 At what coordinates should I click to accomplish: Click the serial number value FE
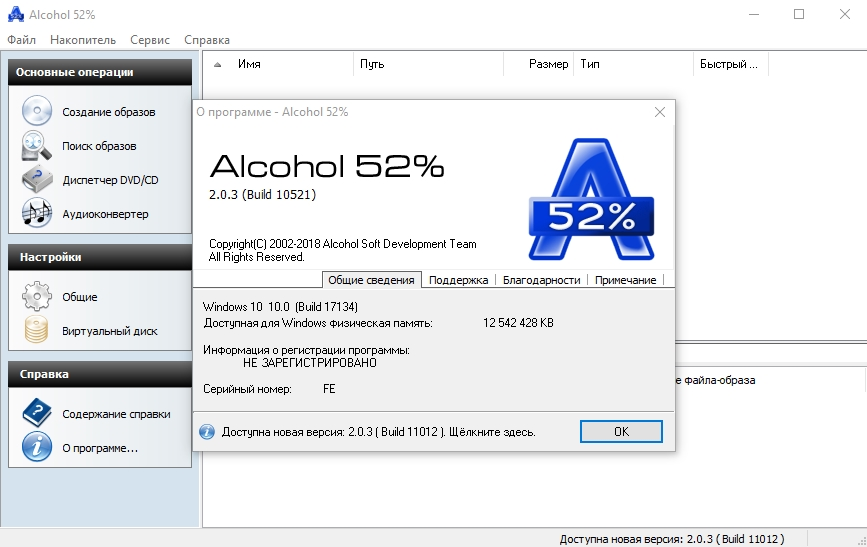tap(329, 389)
